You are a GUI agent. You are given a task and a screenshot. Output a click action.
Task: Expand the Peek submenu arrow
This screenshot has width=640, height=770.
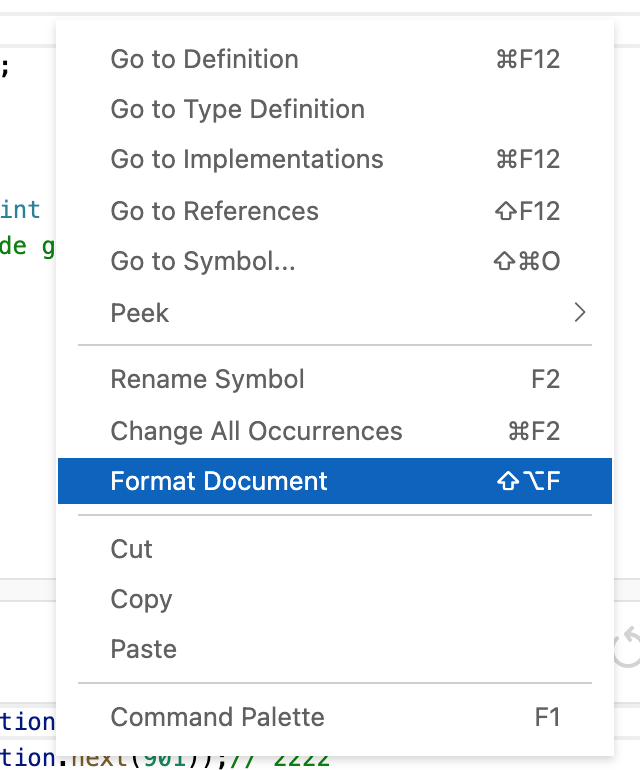pyautogui.click(x=579, y=313)
